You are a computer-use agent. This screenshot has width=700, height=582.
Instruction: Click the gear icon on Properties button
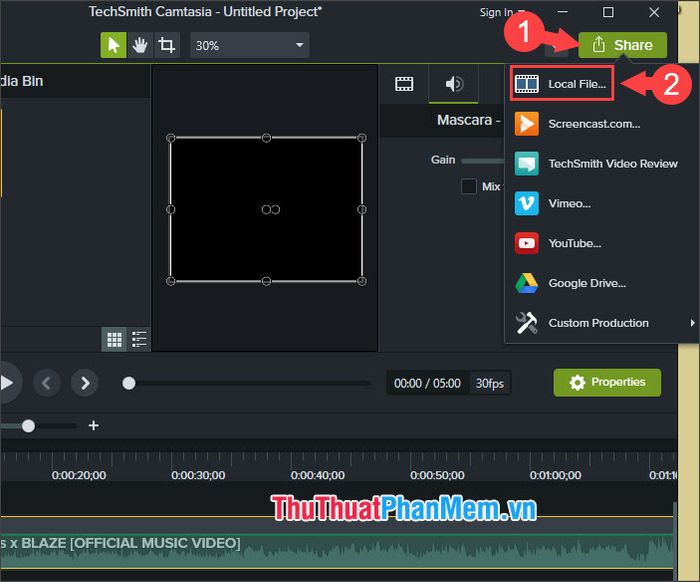tap(577, 382)
